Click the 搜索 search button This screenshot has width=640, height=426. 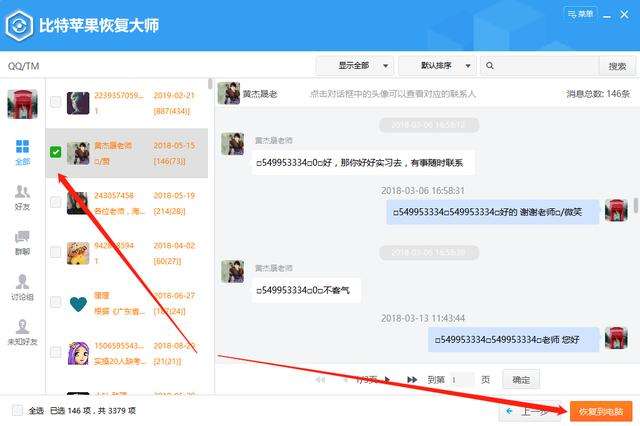coord(617,66)
